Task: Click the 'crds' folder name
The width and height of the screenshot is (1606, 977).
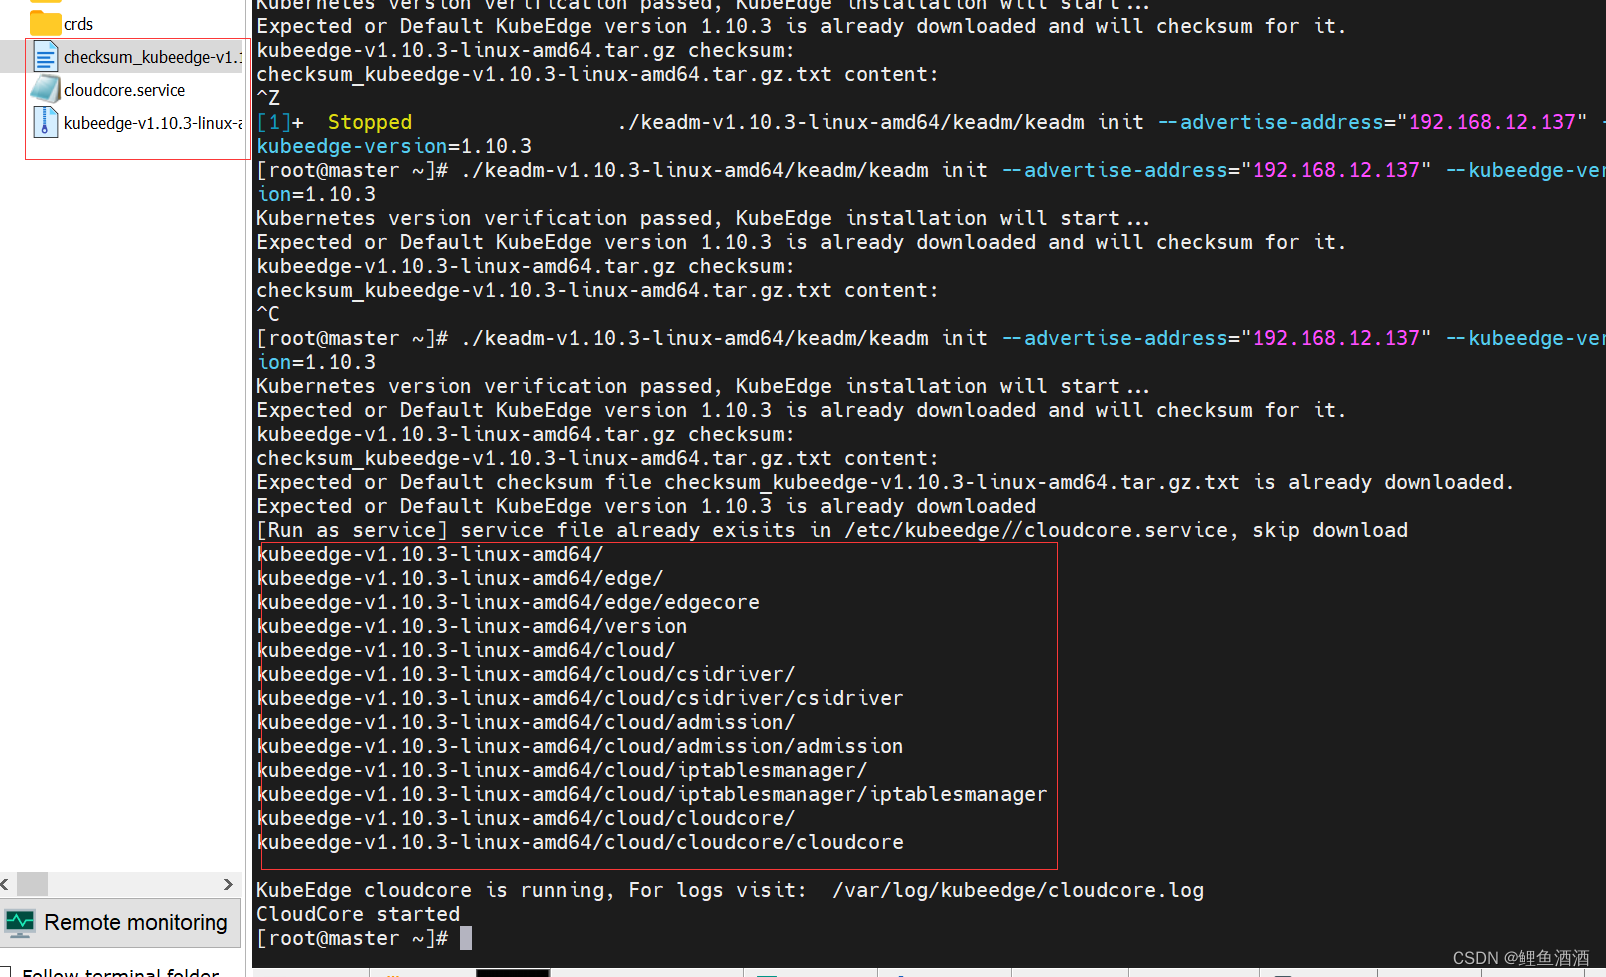Action: coord(78,24)
